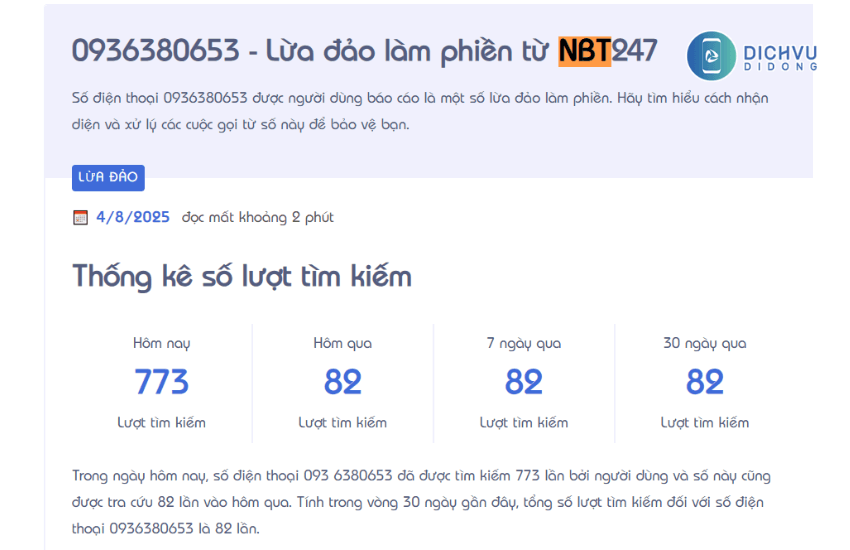Click the '30 ngày qua' label
The height and width of the screenshot is (550, 850).
tap(705, 344)
